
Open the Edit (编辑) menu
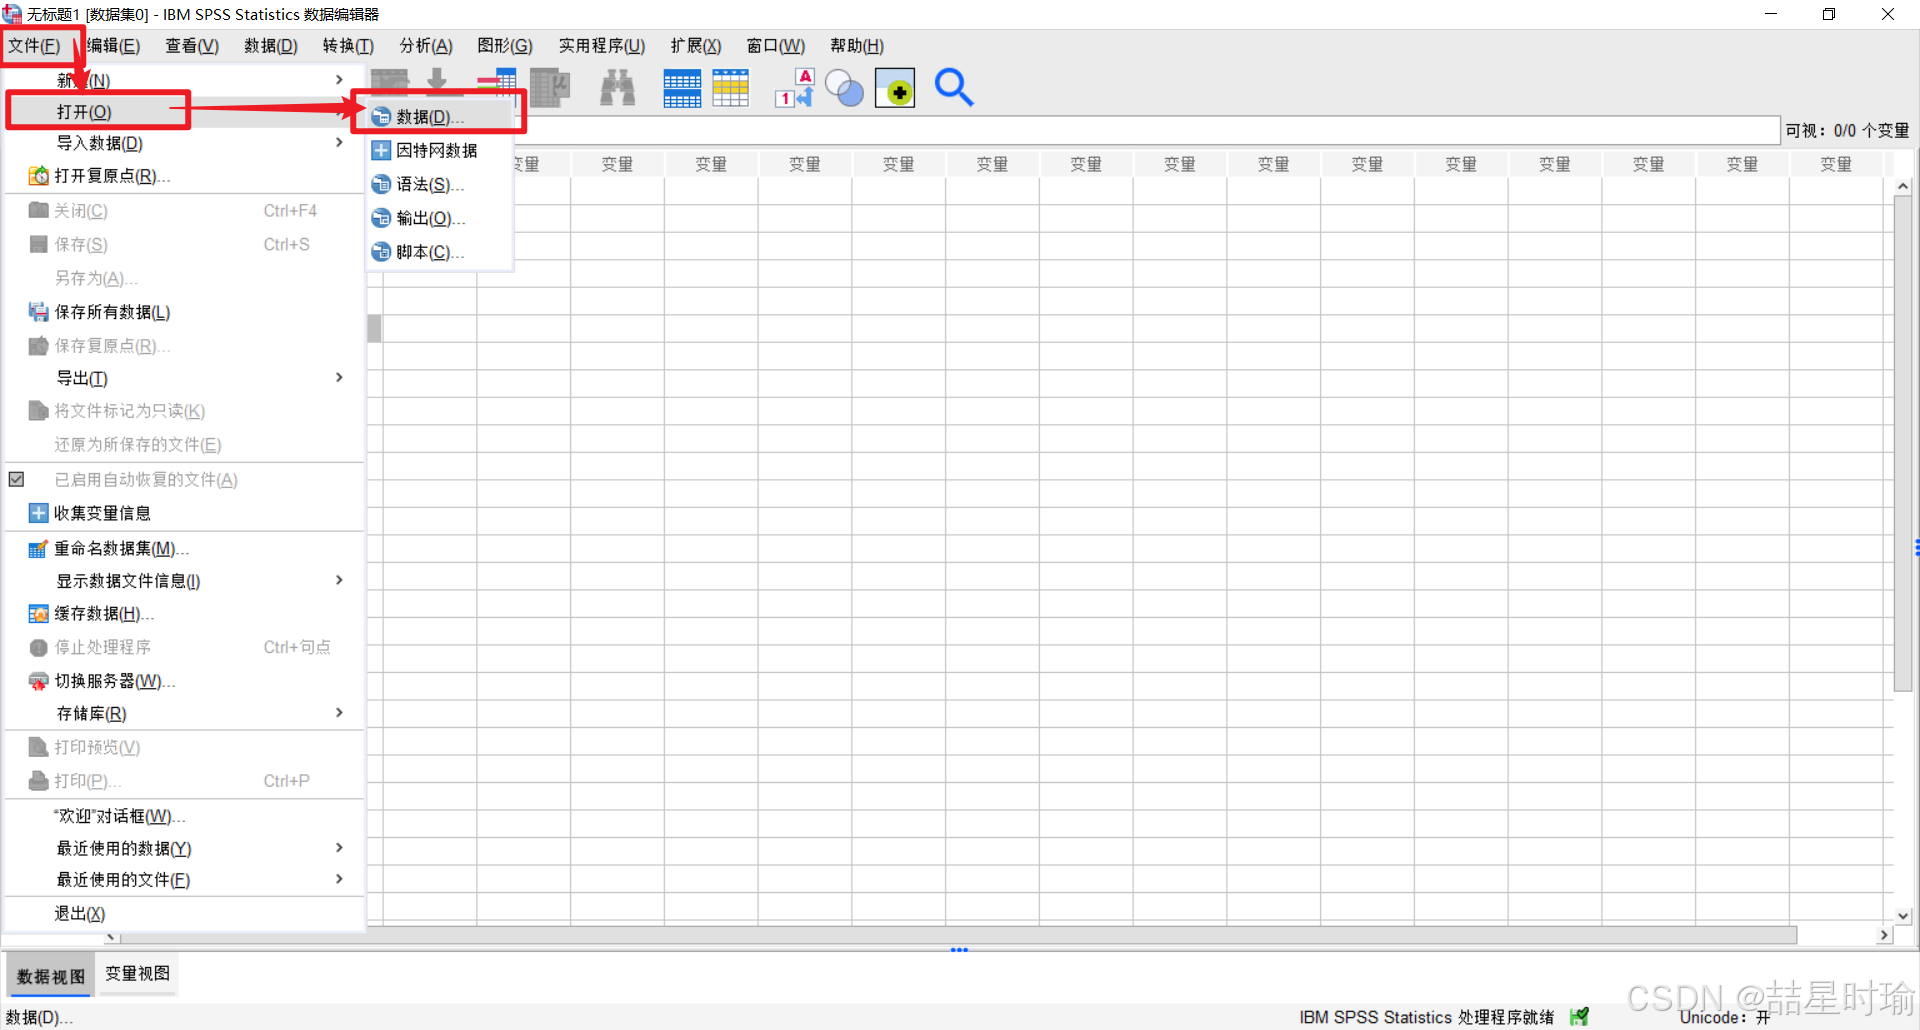click(x=113, y=46)
